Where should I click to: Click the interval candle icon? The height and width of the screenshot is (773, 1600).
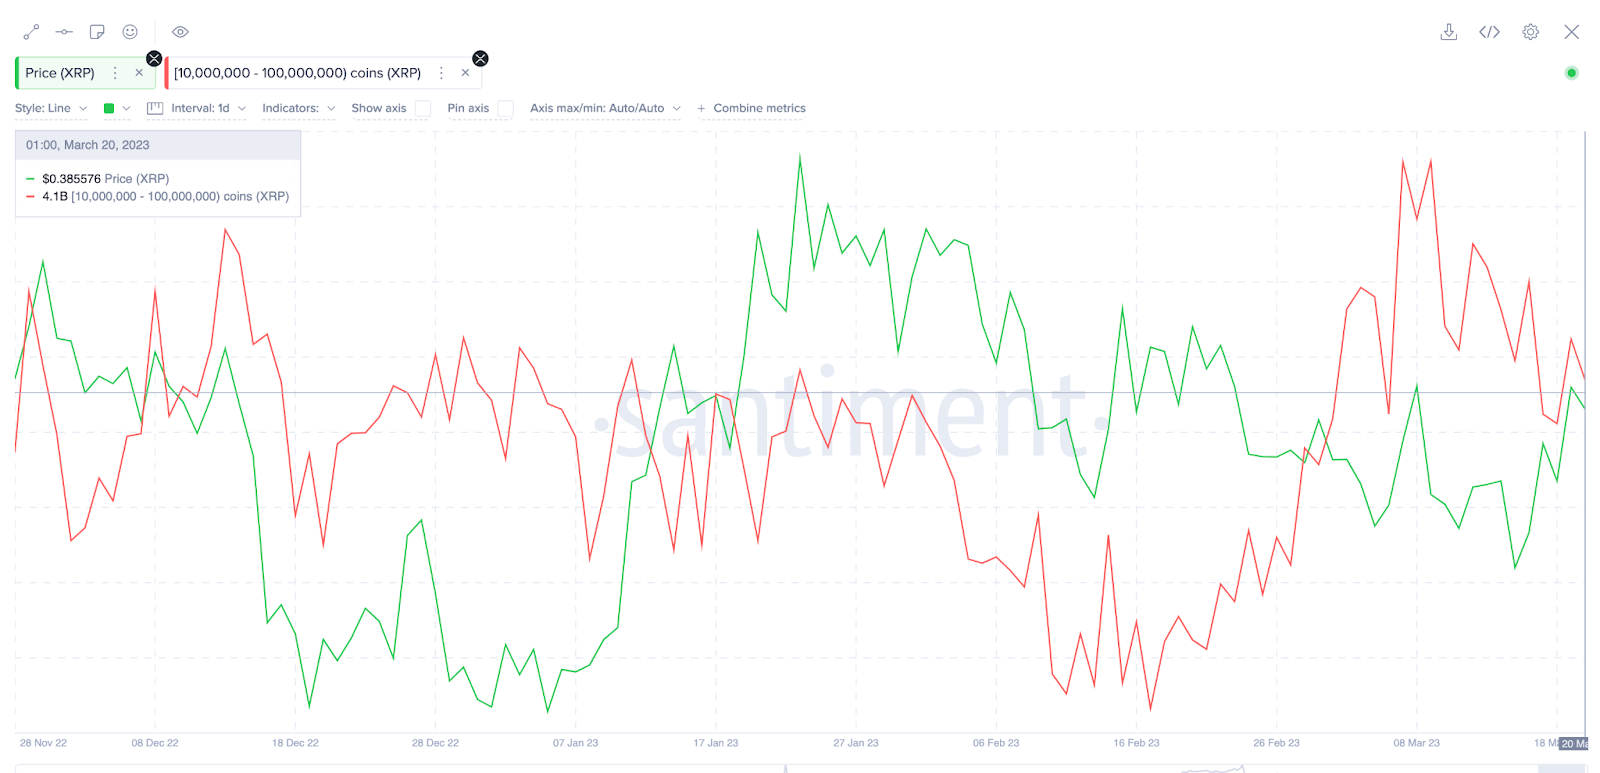[x=155, y=108]
